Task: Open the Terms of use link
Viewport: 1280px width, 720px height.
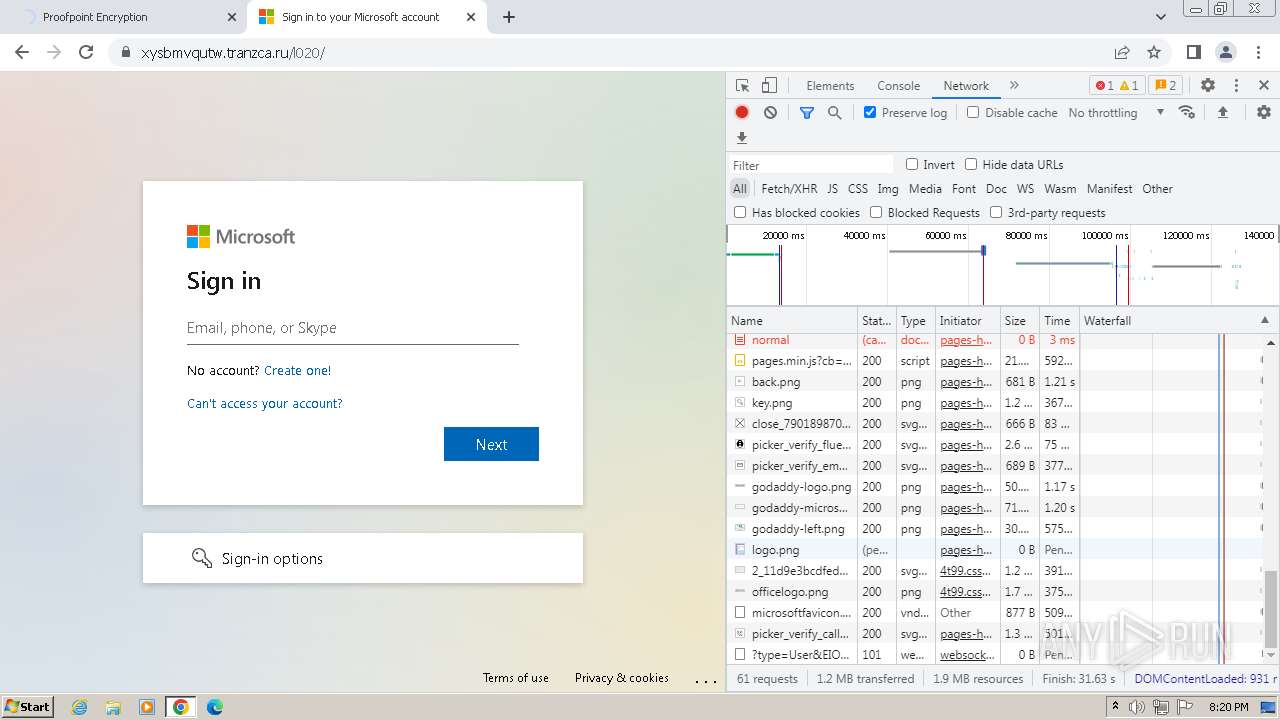Action: (516, 677)
